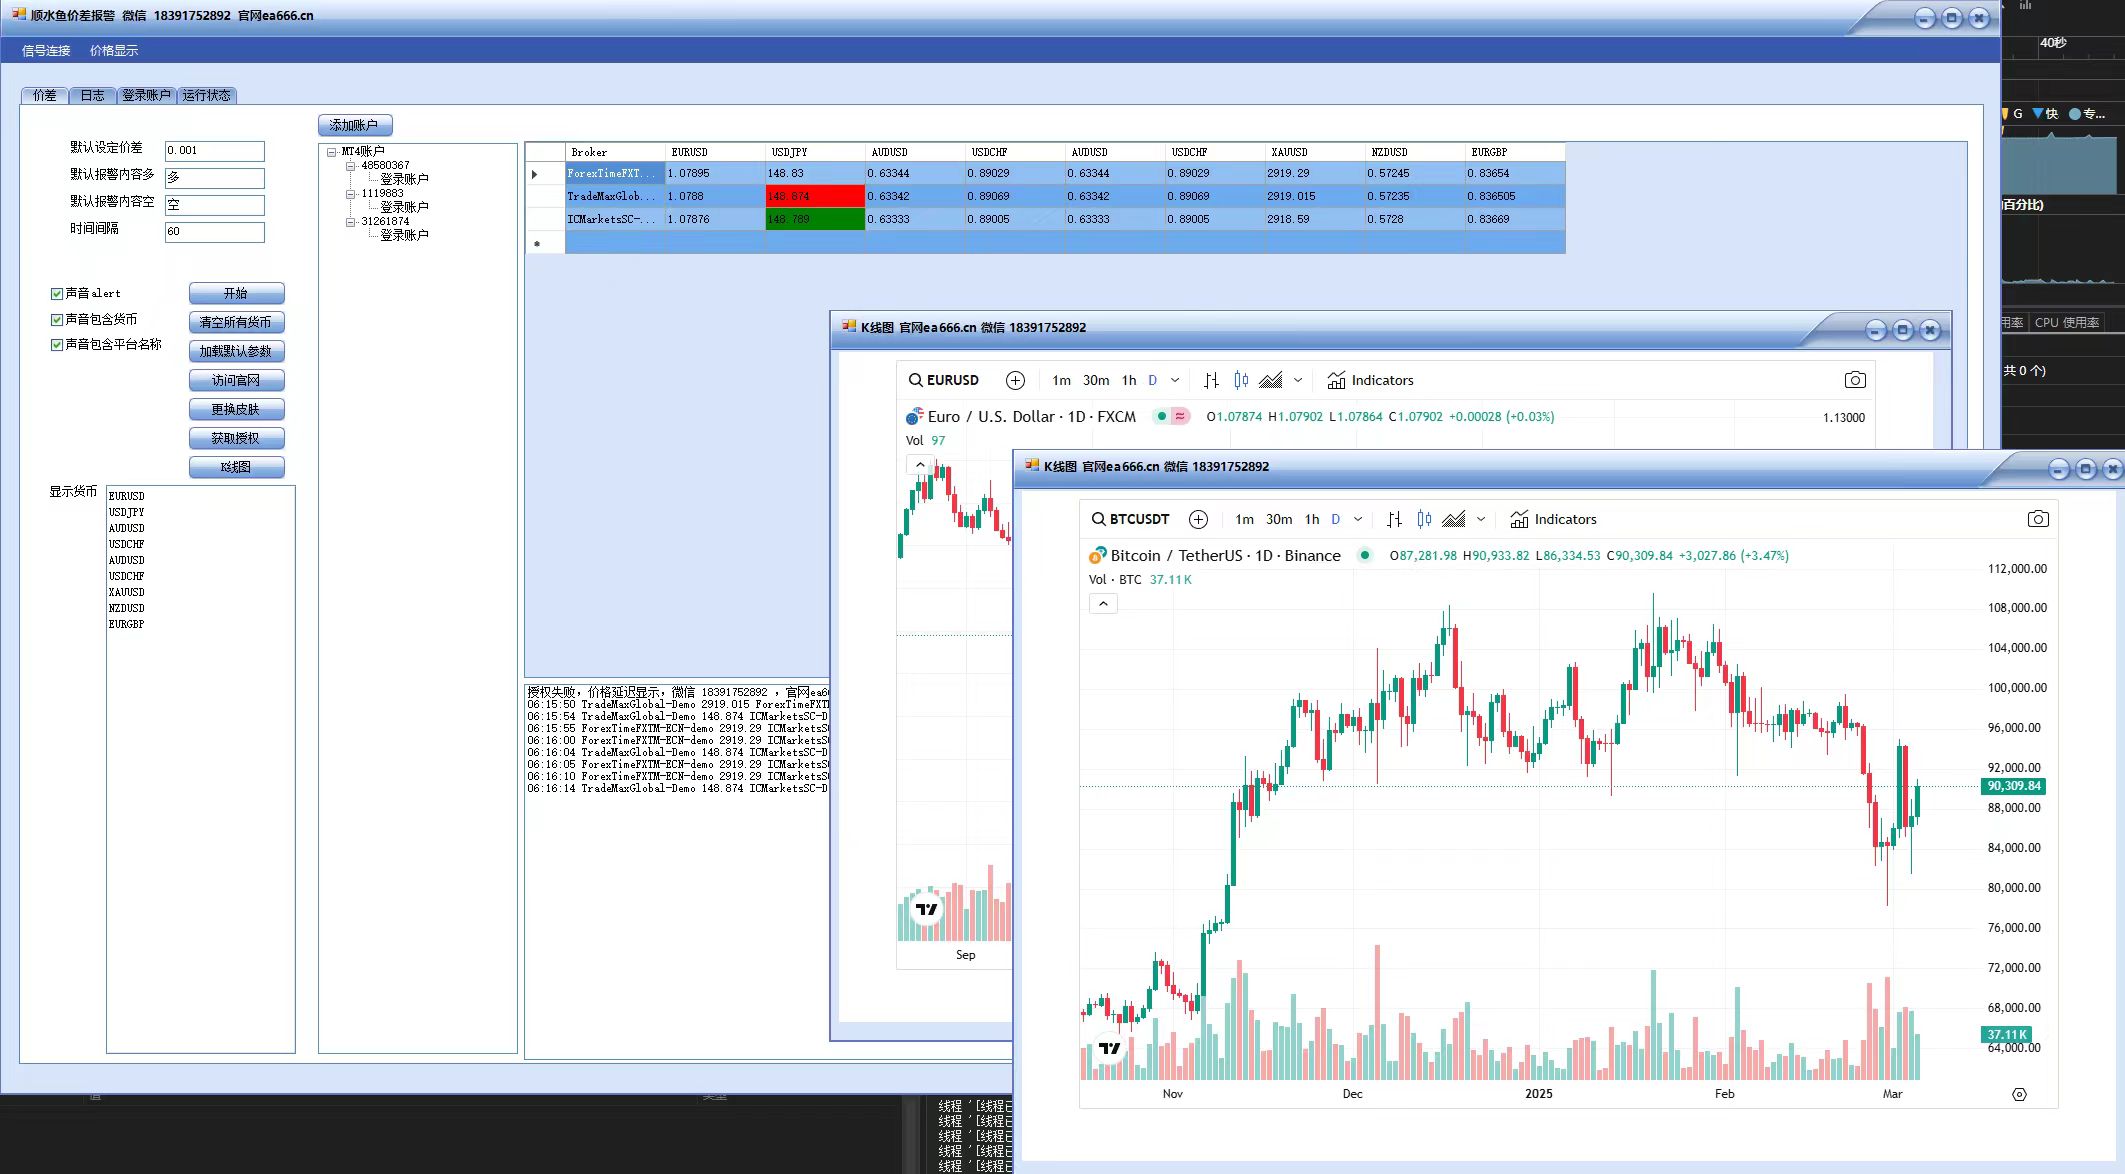Uncheck 声音包含货币 option
The height and width of the screenshot is (1174, 2125).
click(x=57, y=320)
